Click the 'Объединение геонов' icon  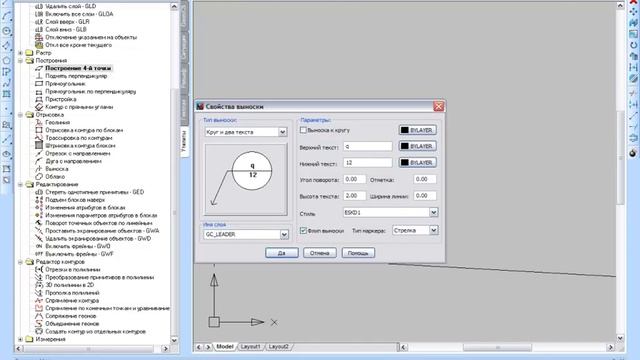[39, 324]
